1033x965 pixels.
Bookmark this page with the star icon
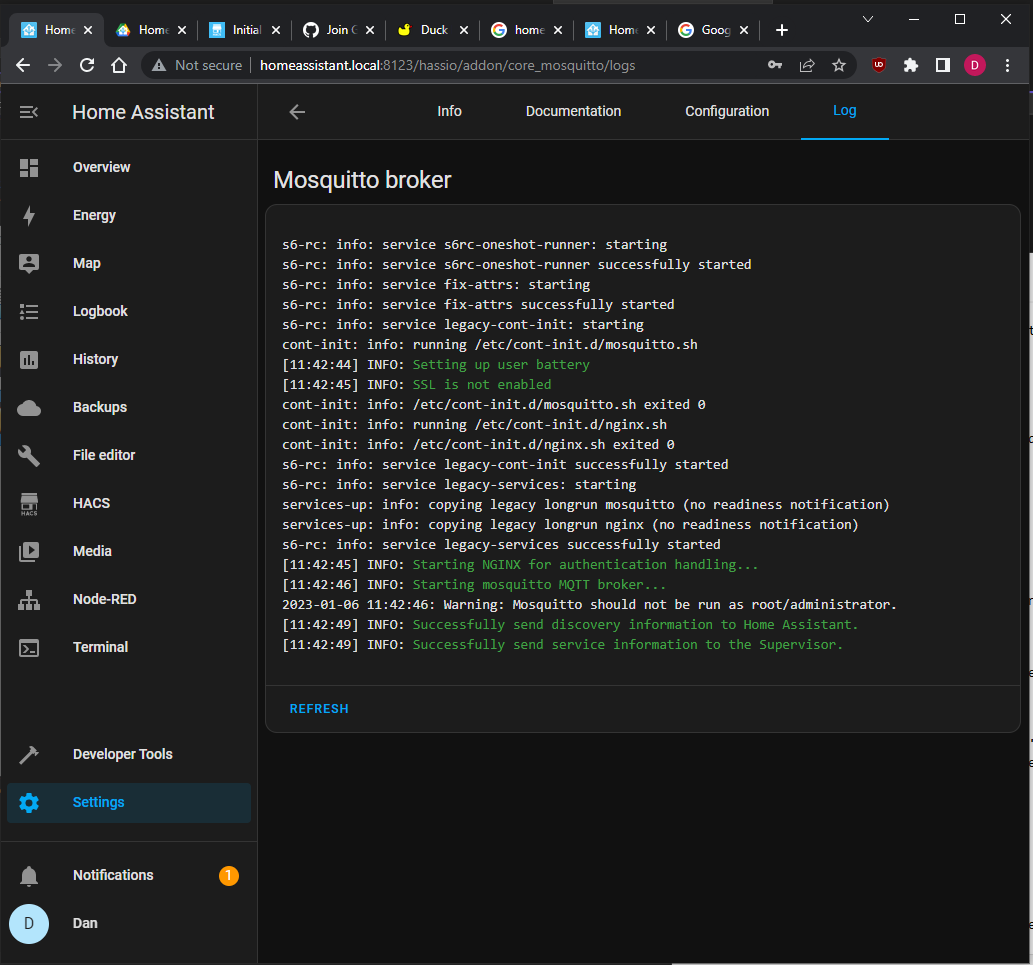pos(838,65)
